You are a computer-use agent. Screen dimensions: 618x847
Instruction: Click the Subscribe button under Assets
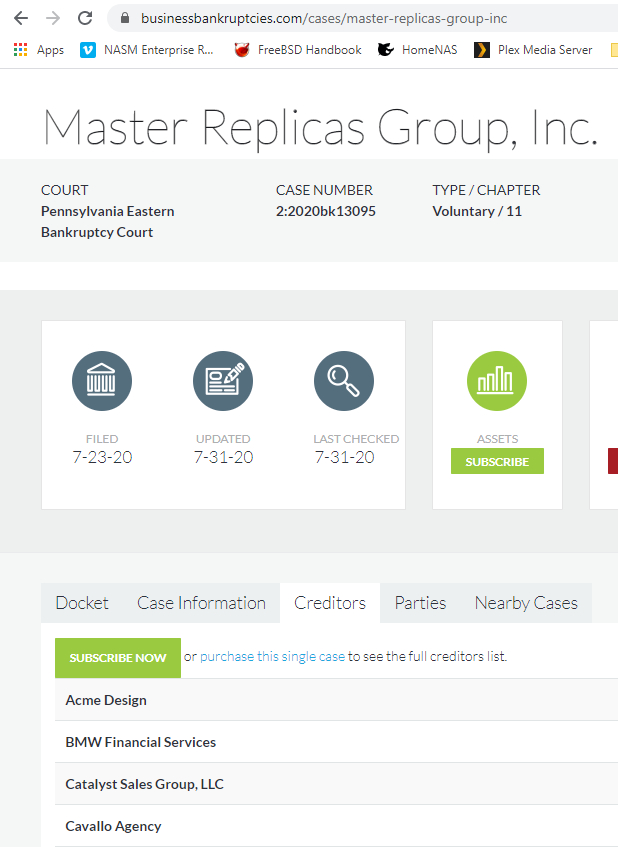tap(498, 461)
